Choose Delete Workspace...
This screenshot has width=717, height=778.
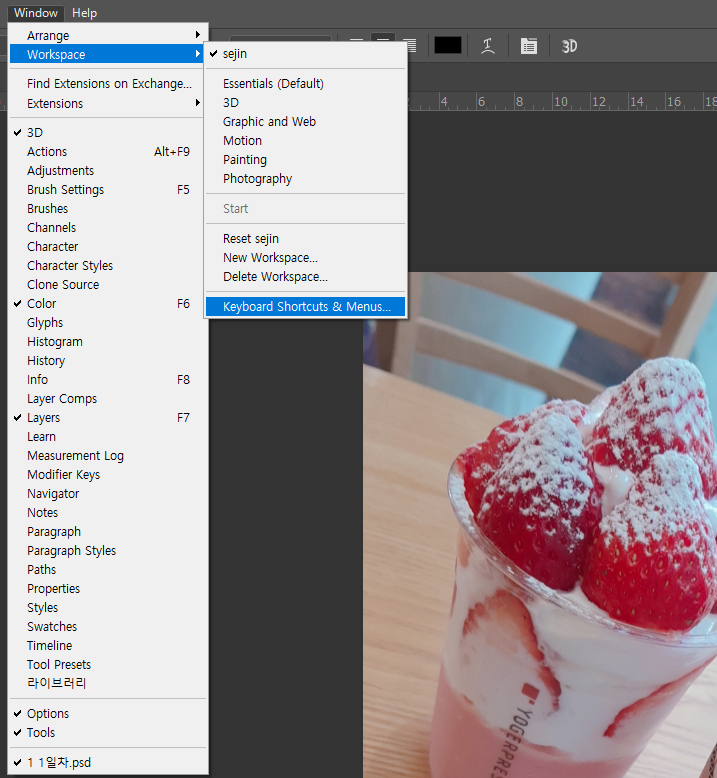[x=306, y=276]
